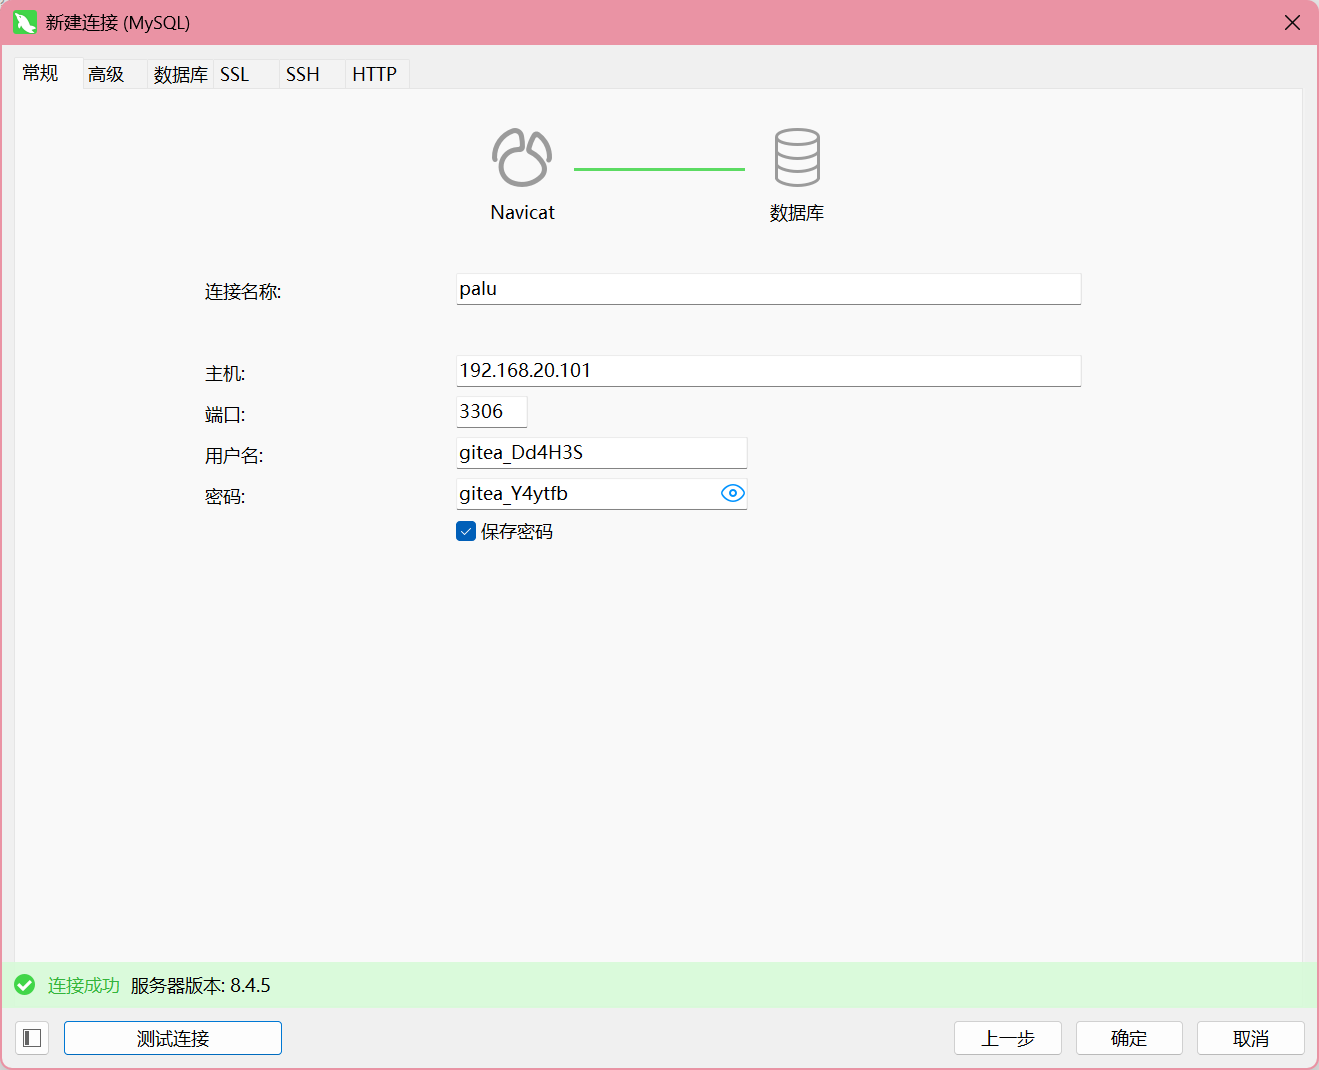Switch to the 高级 tab
1319x1070 pixels.
pos(106,74)
